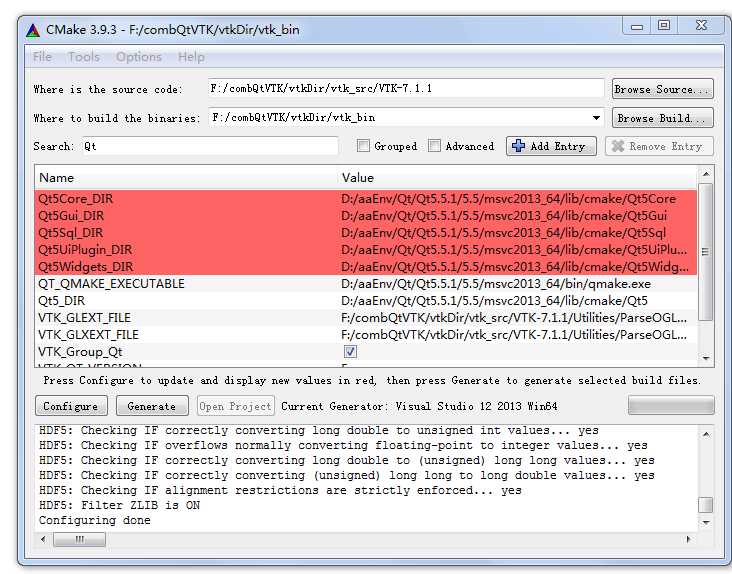Viewport: 732px width, 574px height.
Task: Select the VTK_GLEXT_FILE entry name
Action: (x=84, y=318)
